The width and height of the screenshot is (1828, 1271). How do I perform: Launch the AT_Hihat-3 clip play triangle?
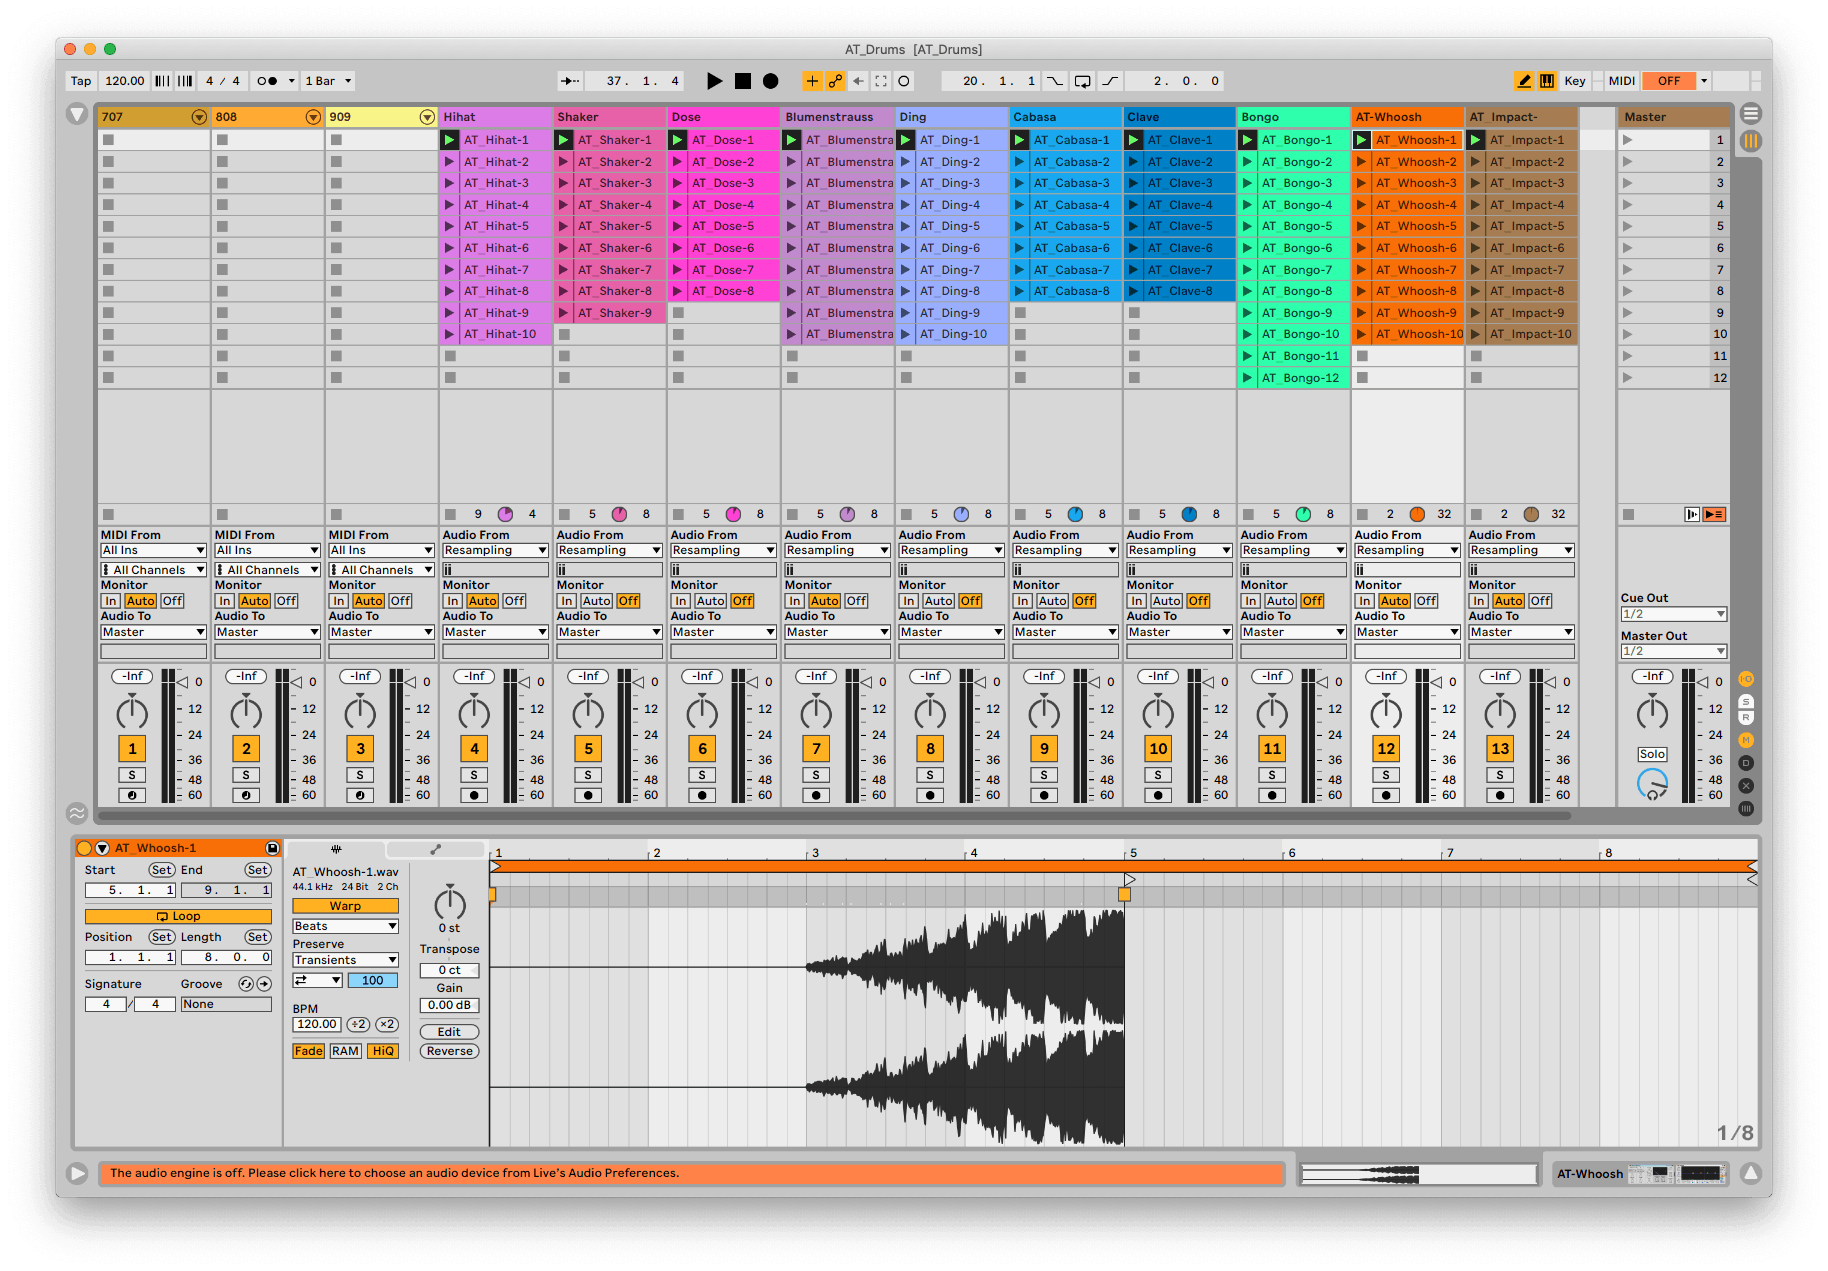coord(450,183)
